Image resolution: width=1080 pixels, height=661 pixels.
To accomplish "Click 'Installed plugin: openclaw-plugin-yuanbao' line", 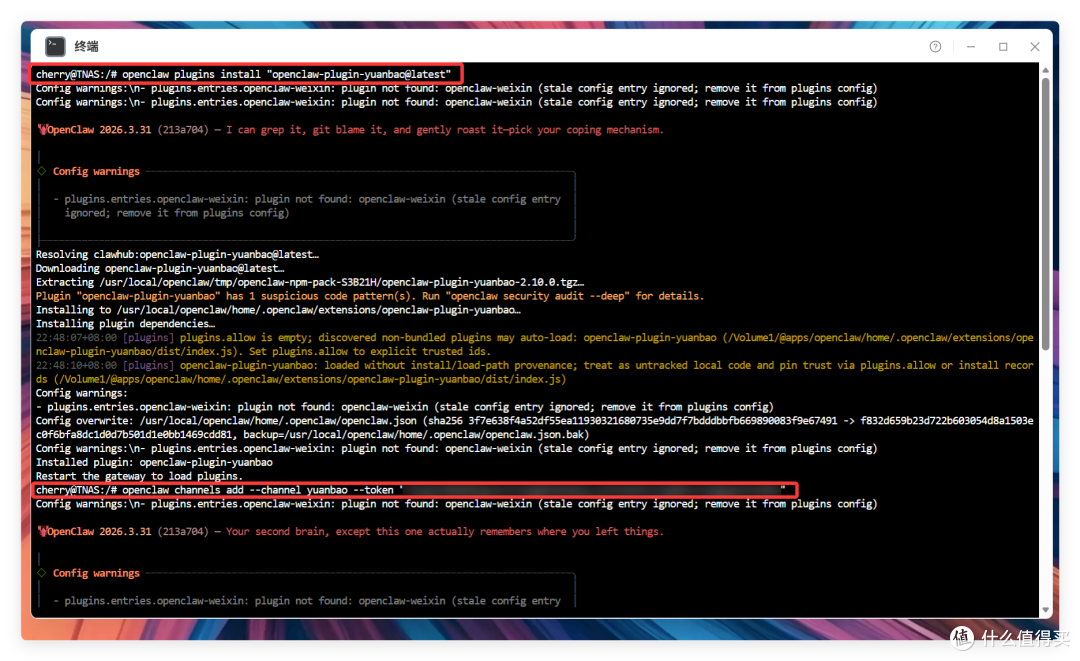I will (154, 462).
